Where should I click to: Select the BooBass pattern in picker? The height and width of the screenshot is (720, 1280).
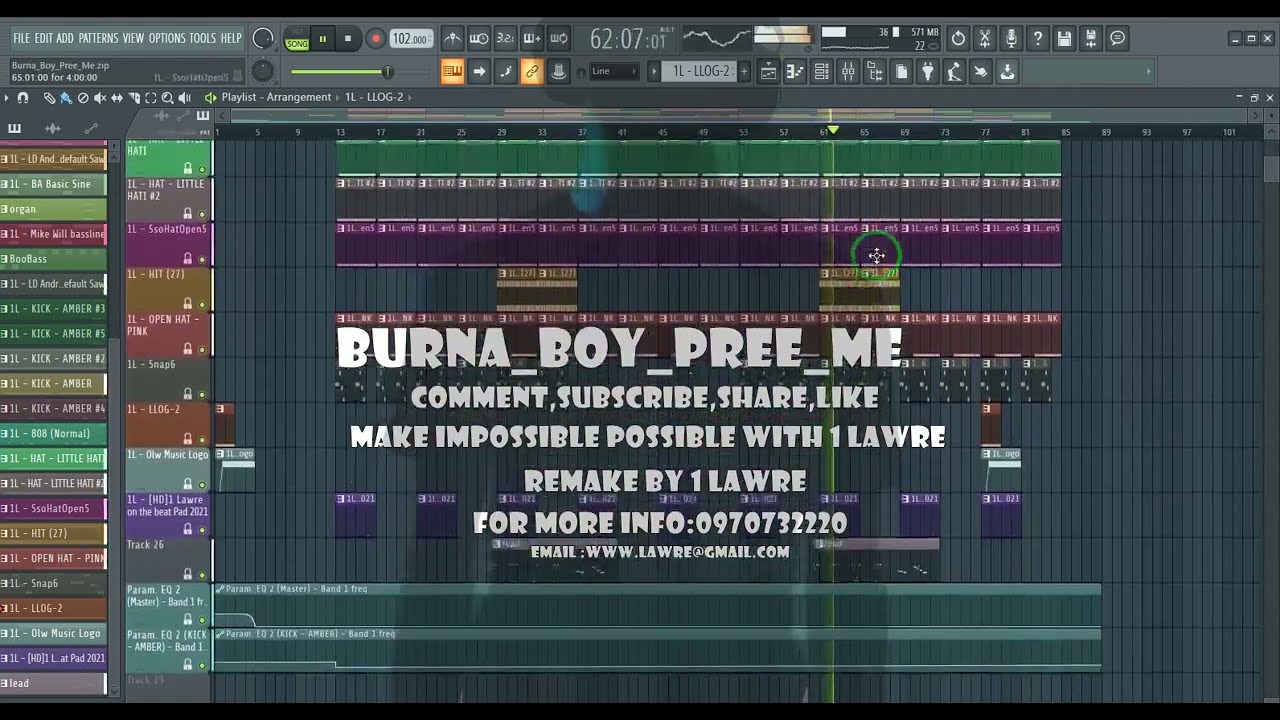pos(53,259)
